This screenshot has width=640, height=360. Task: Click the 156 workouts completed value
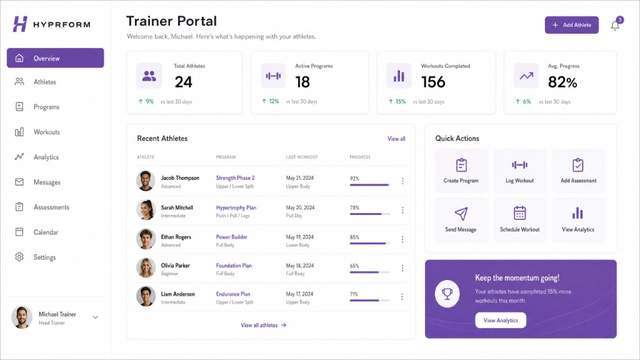tap(433, 82)
